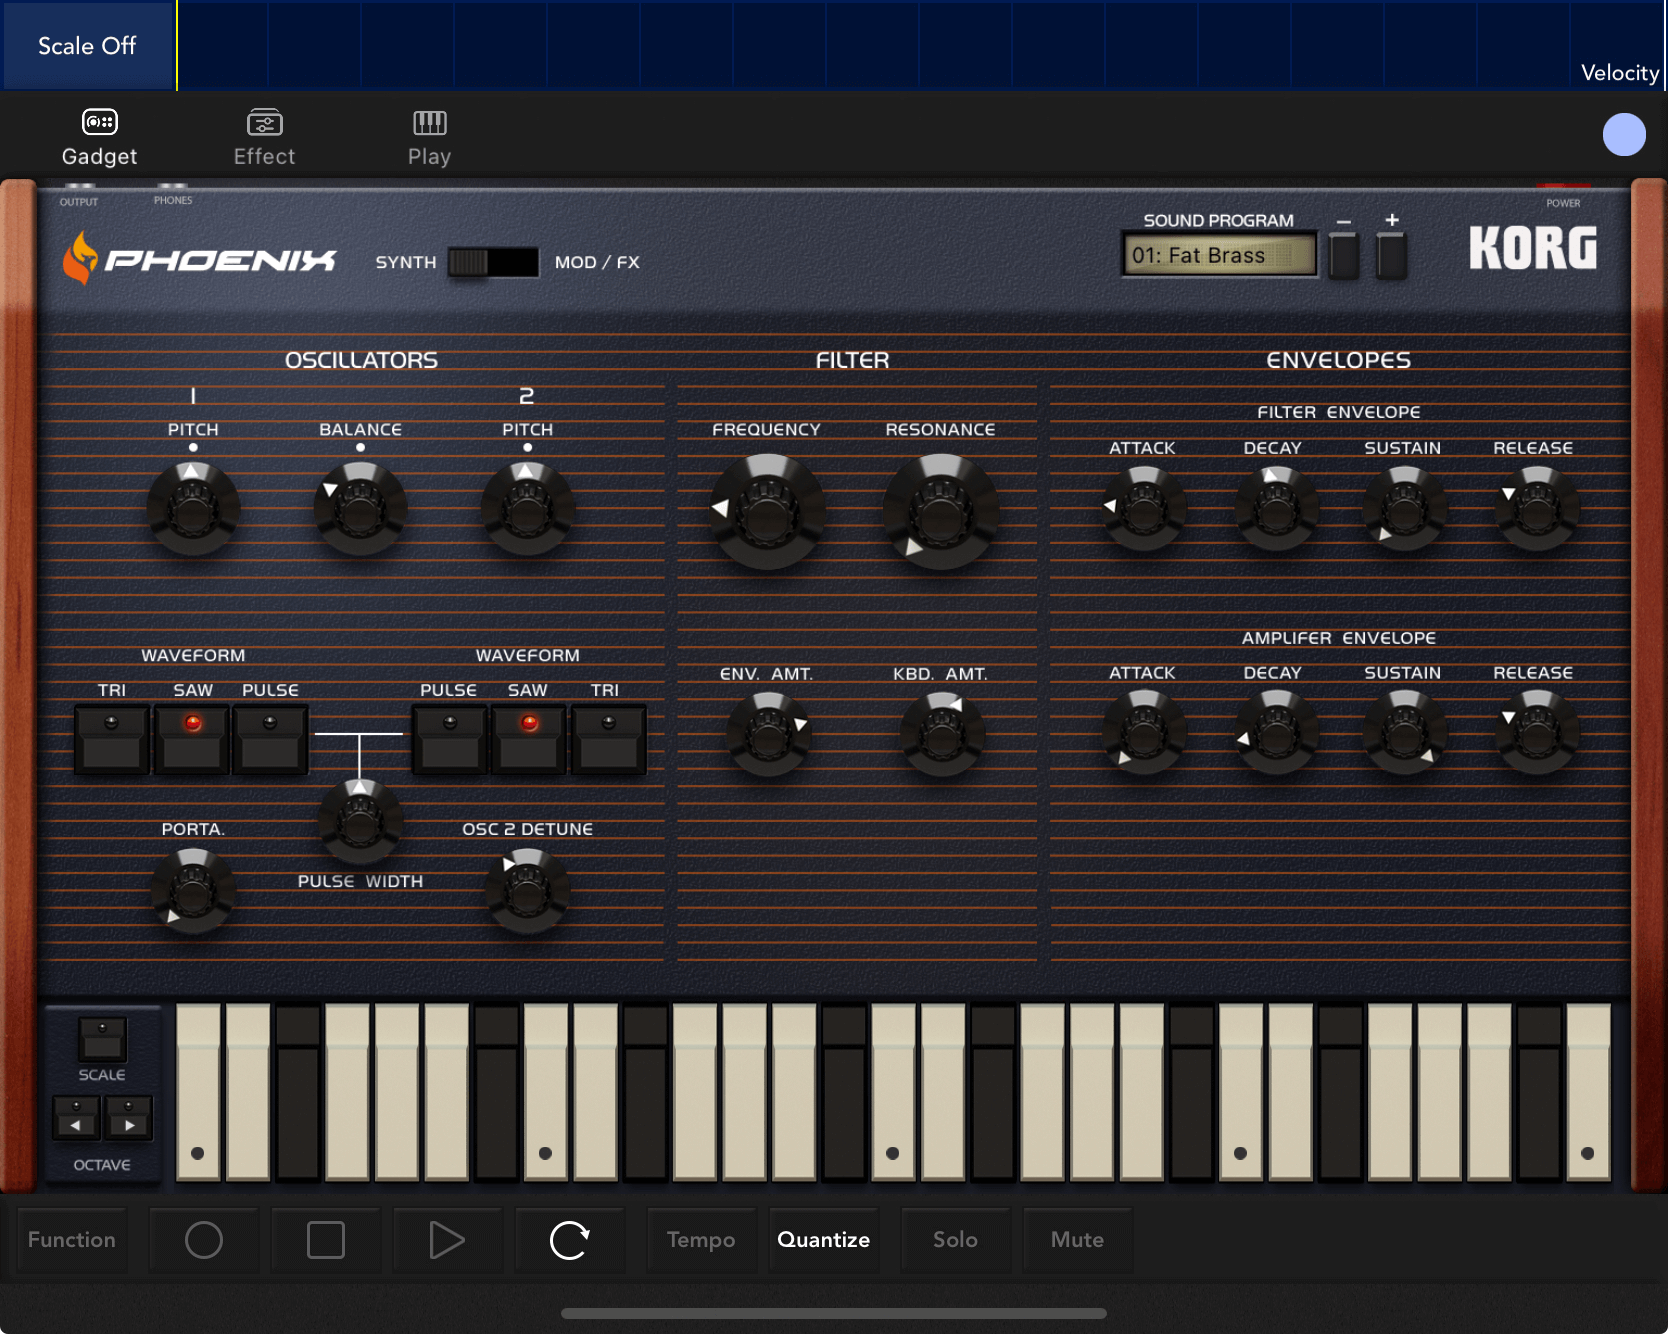The image size is (1668, 1334).
Task: Click the Filter Resonance knob
Action: click(940, 512)
